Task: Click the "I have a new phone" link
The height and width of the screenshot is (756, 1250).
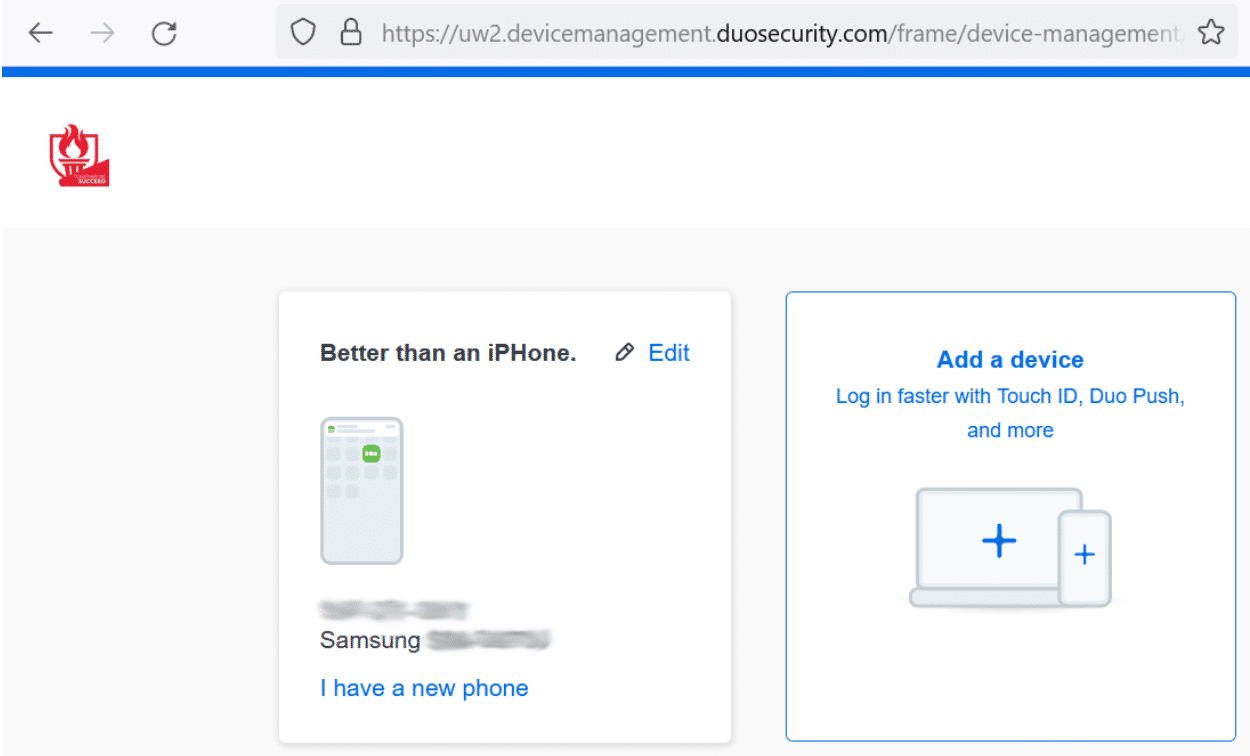Action: pyautogui.click(x=424, y=688)
